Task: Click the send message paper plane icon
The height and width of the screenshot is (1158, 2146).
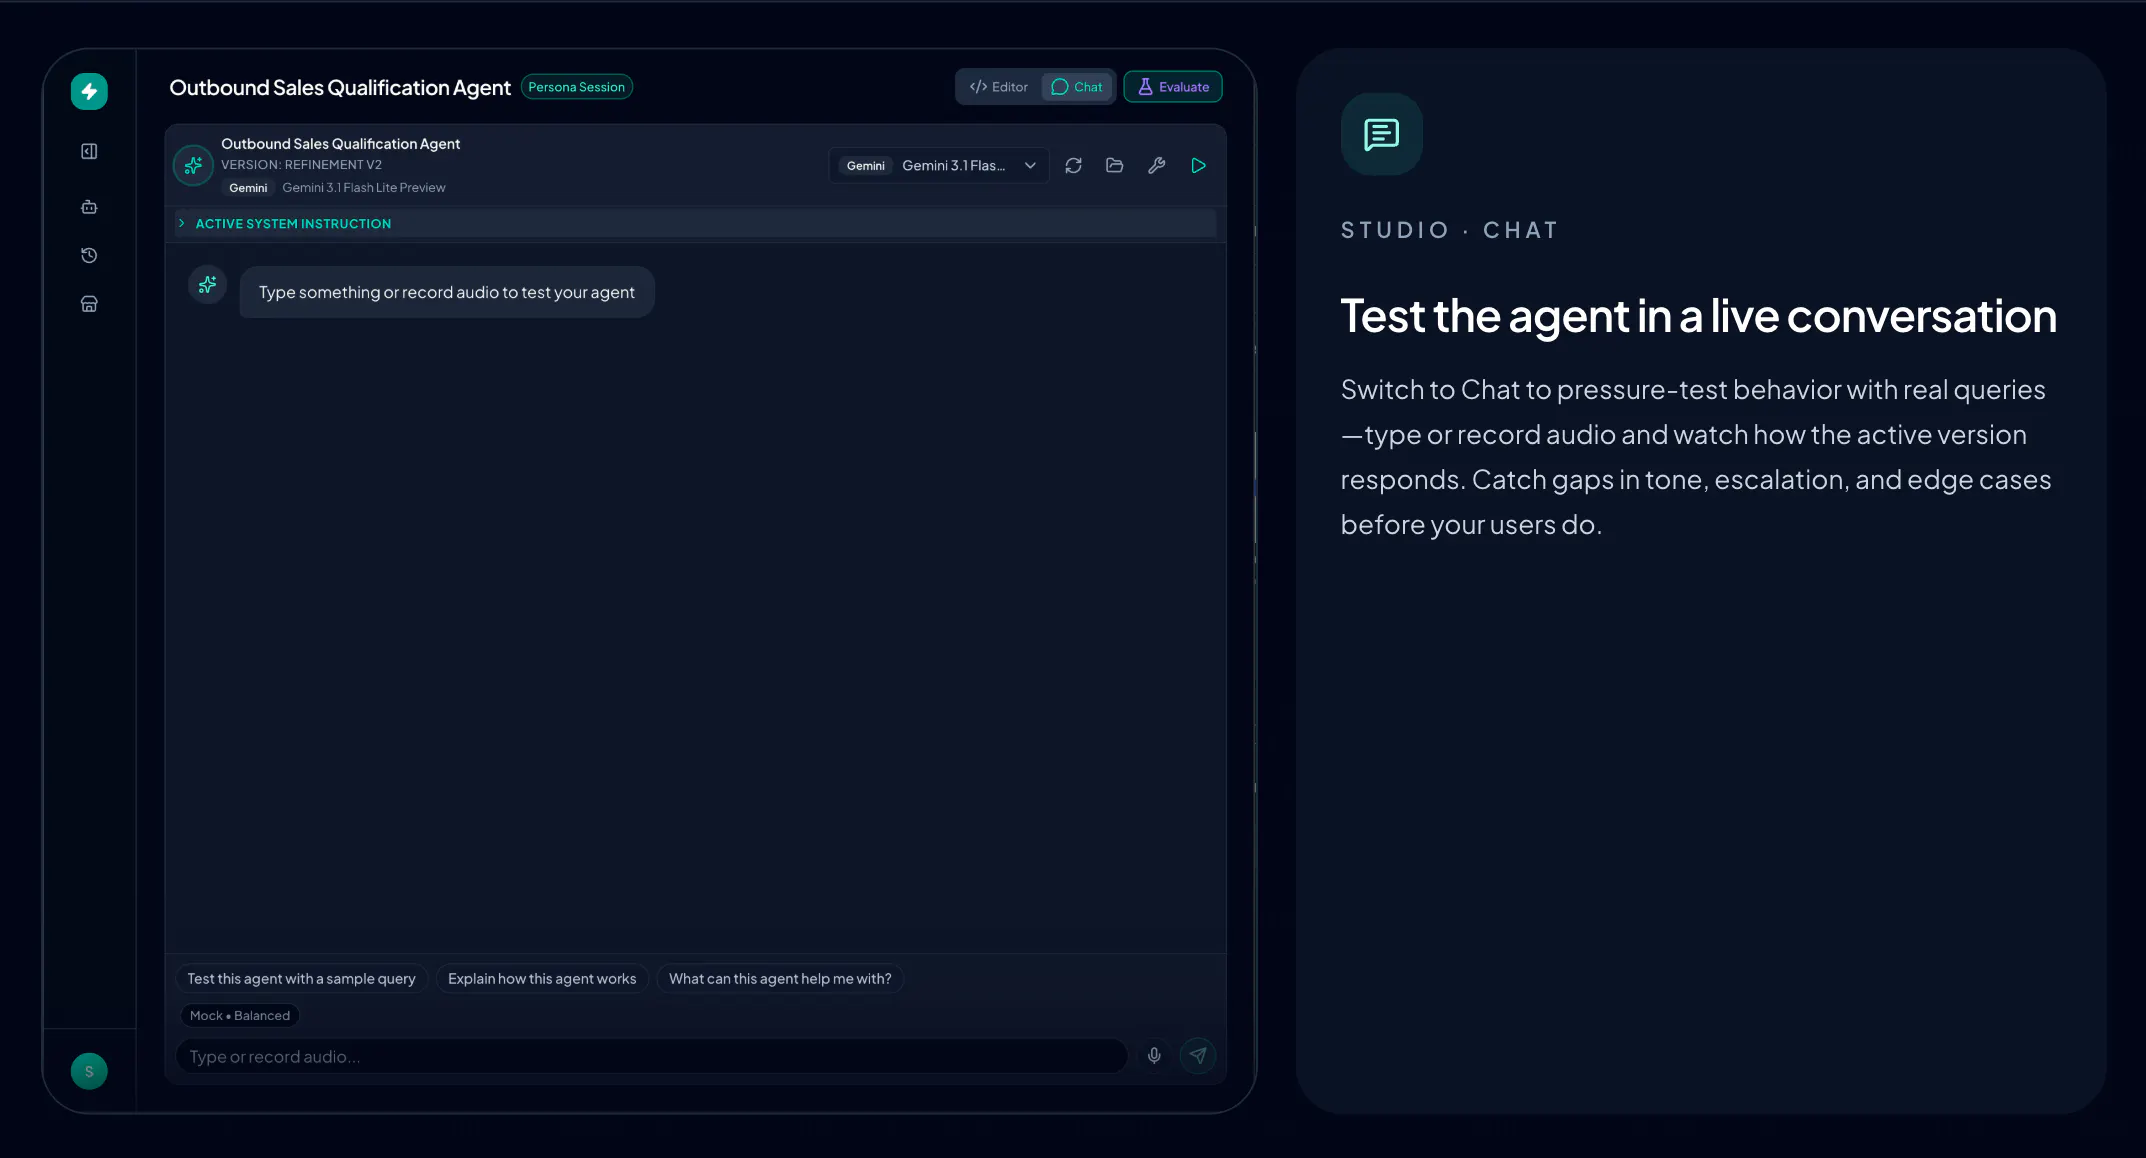Action: click(x=1198, y=1055)
